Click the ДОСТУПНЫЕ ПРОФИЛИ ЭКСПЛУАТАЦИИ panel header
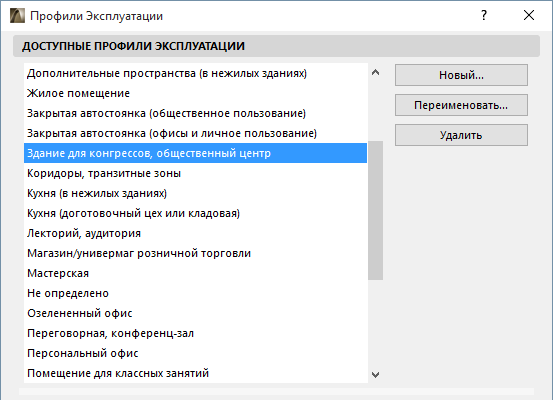Screen dimensions: 553x400 point(276,46)
